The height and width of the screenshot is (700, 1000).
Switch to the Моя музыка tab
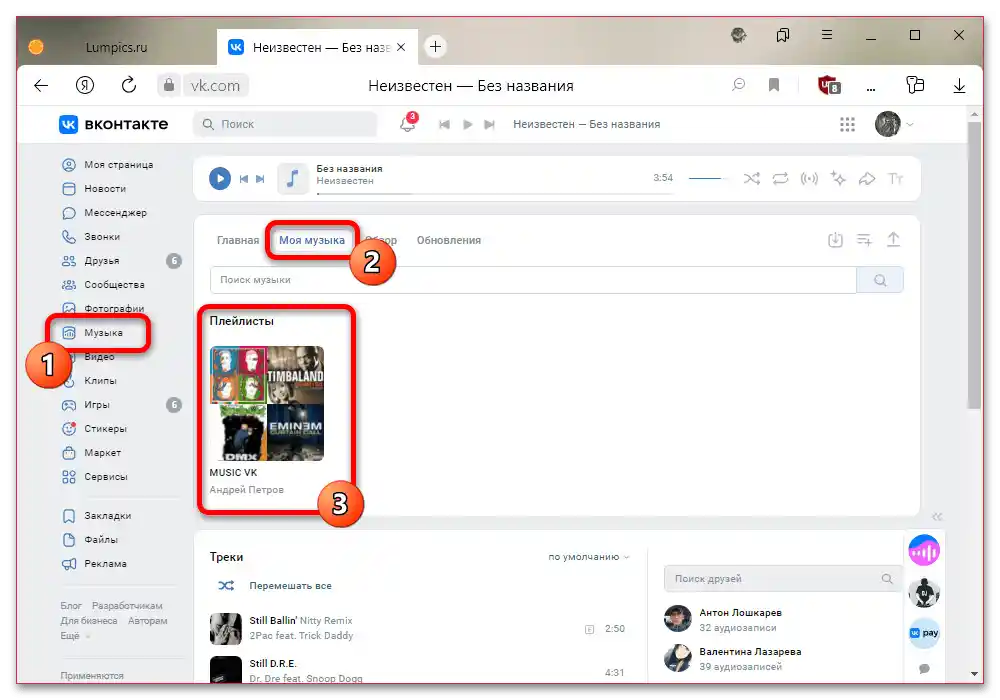(x=312, y=240)
